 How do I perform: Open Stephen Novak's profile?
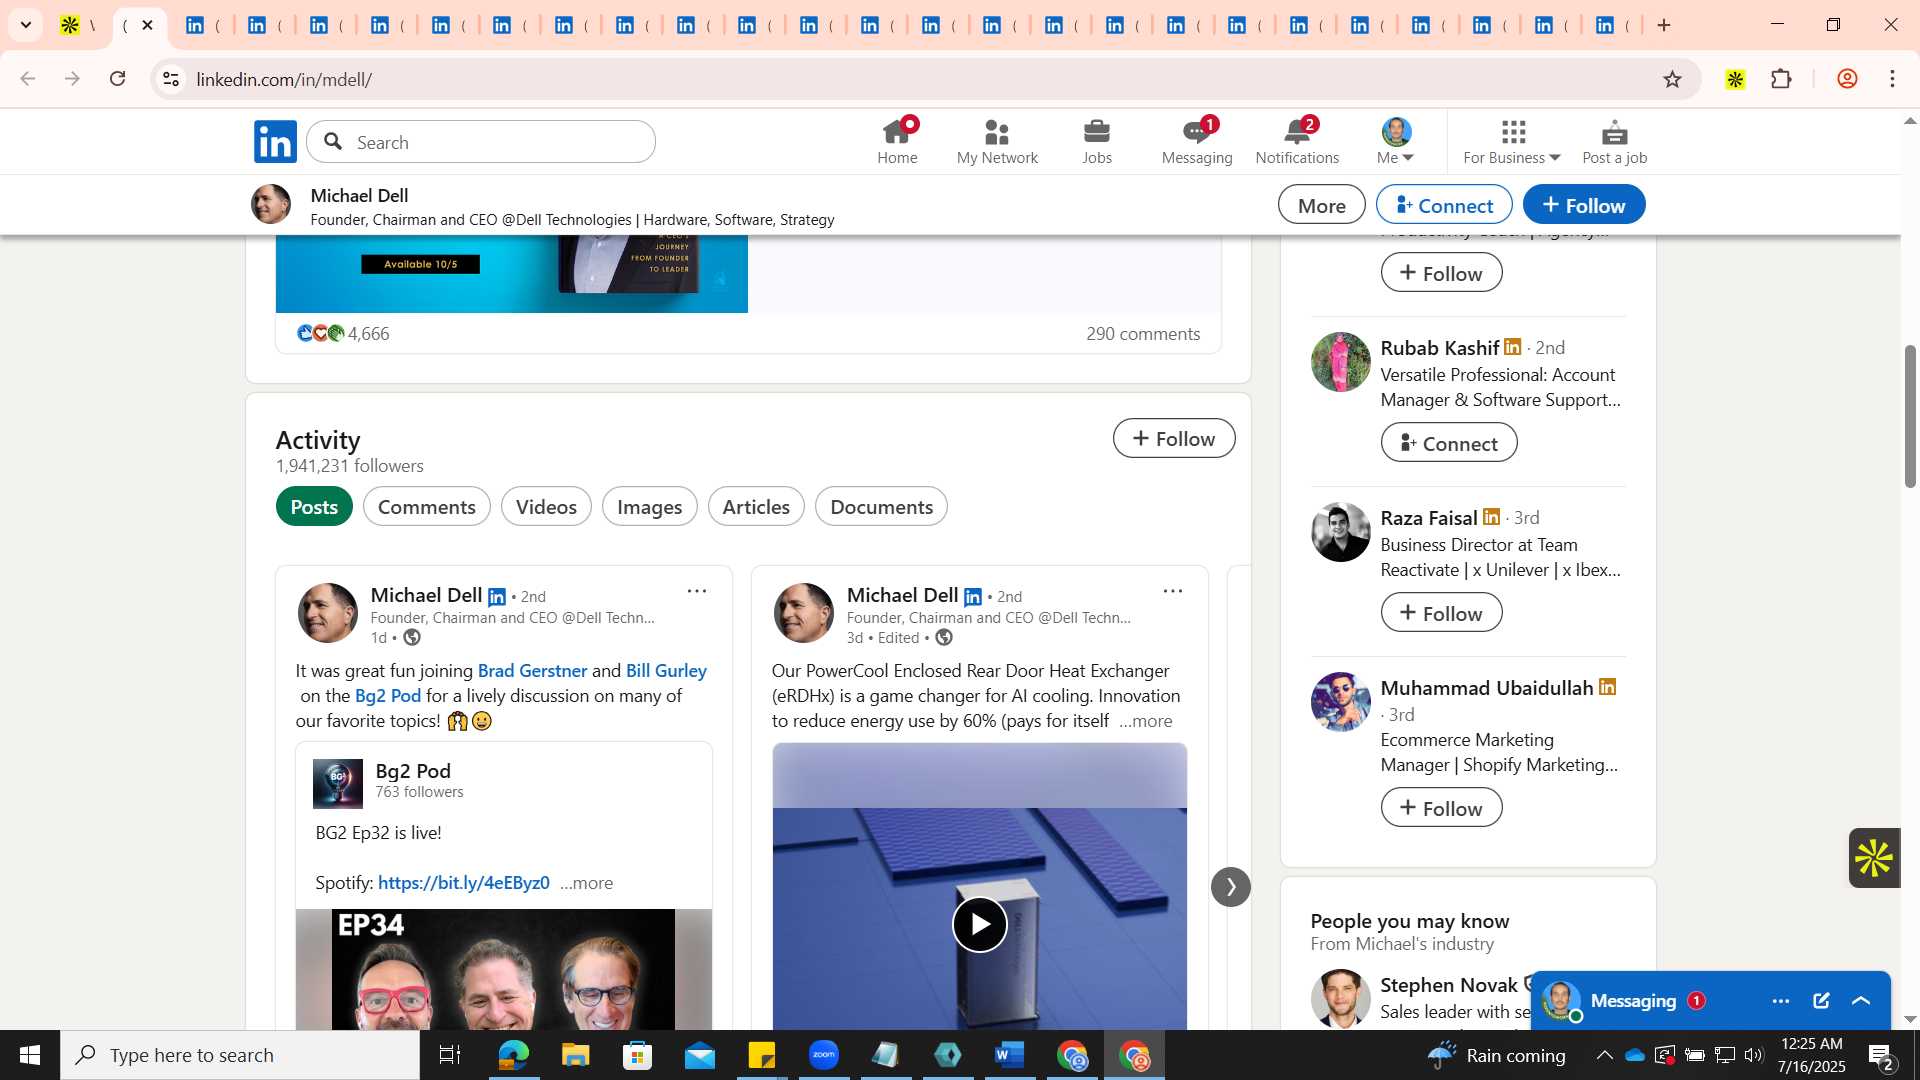(1448, 985)
